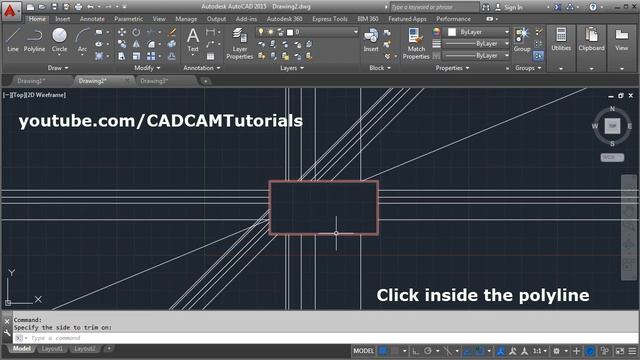Open the layer name dropdown list

(356, 32)
